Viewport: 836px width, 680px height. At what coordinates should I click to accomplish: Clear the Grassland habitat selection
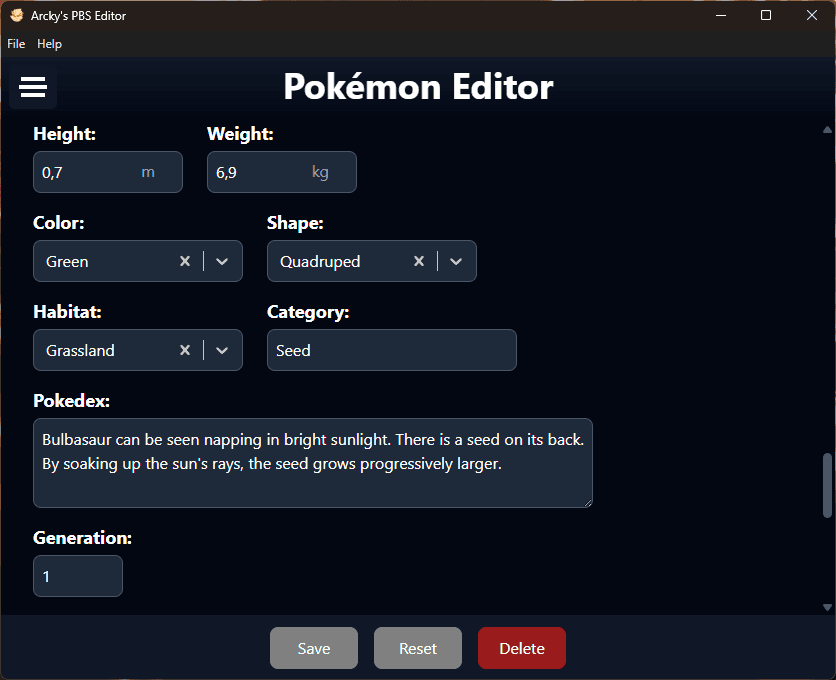coord(185,350)
